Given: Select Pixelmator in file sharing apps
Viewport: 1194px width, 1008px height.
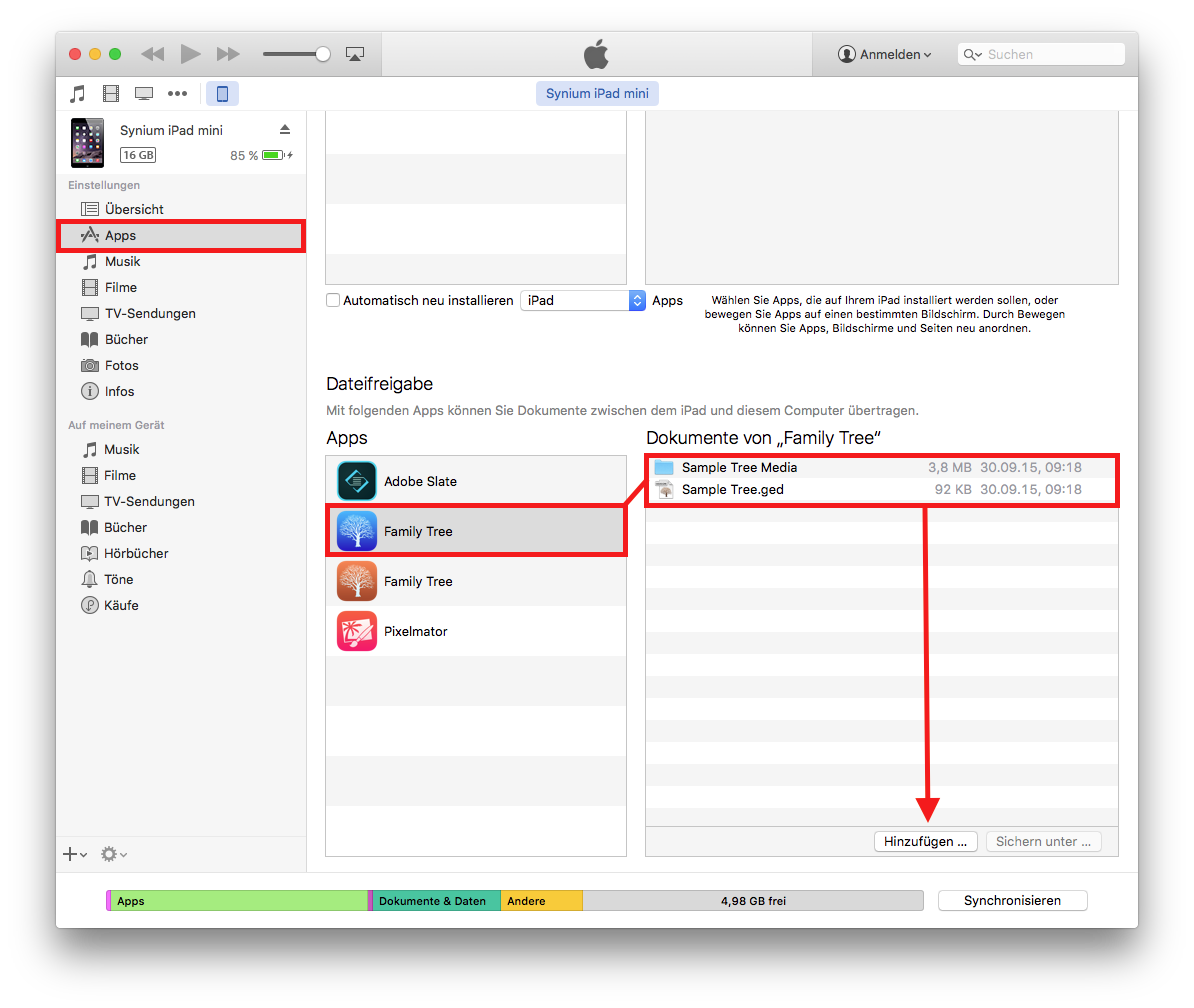Looking at the screenshot, I should click(x=476, y=631).
